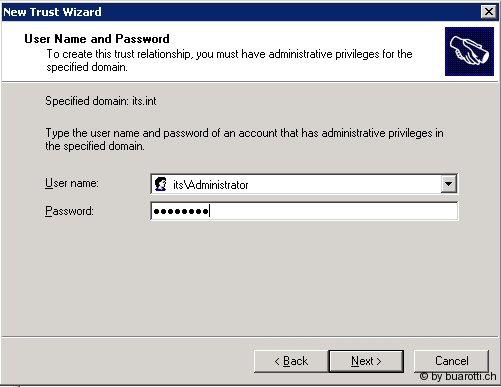The width and height of the screenshot is (501, 387).
Task: Expand the User name dropdown arrow
Action: pos(449,184)
